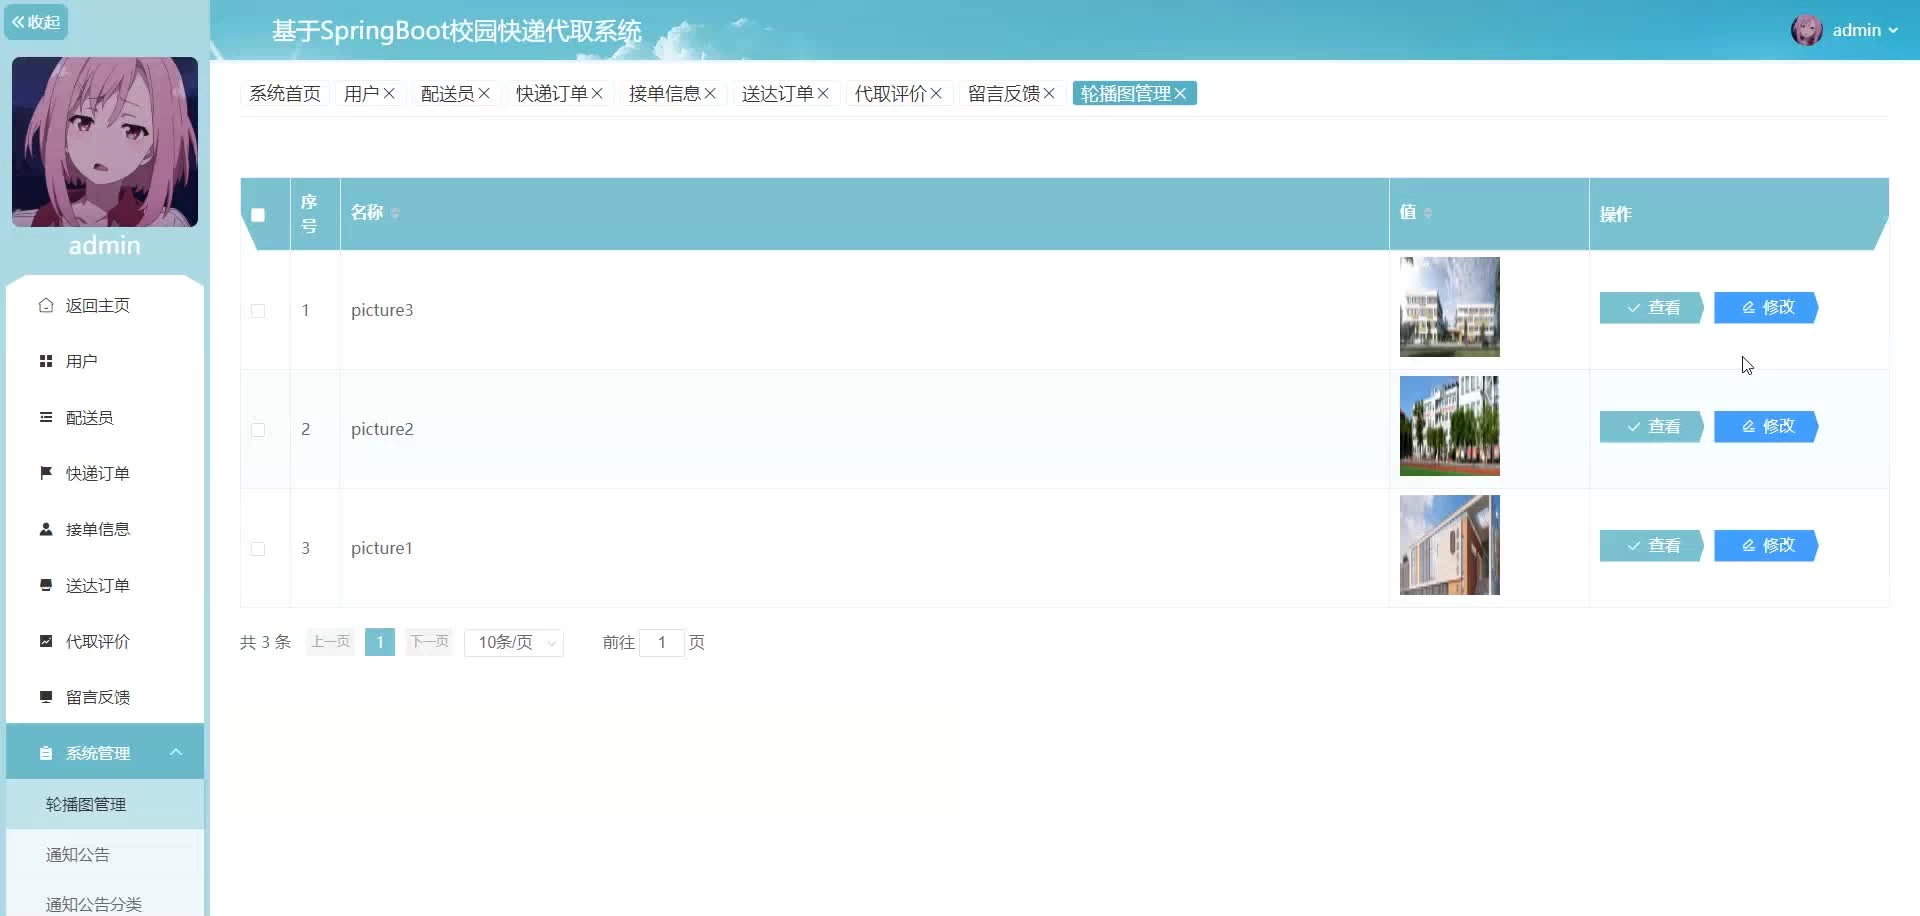Click clipboard icon beside 系统管理 menu

click(46, 753)
